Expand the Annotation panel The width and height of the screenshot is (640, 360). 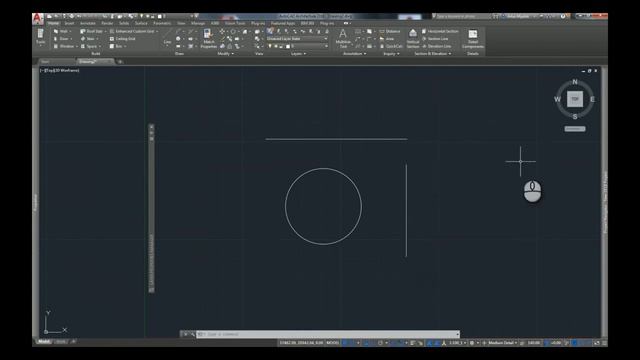[x=354, y=53]
